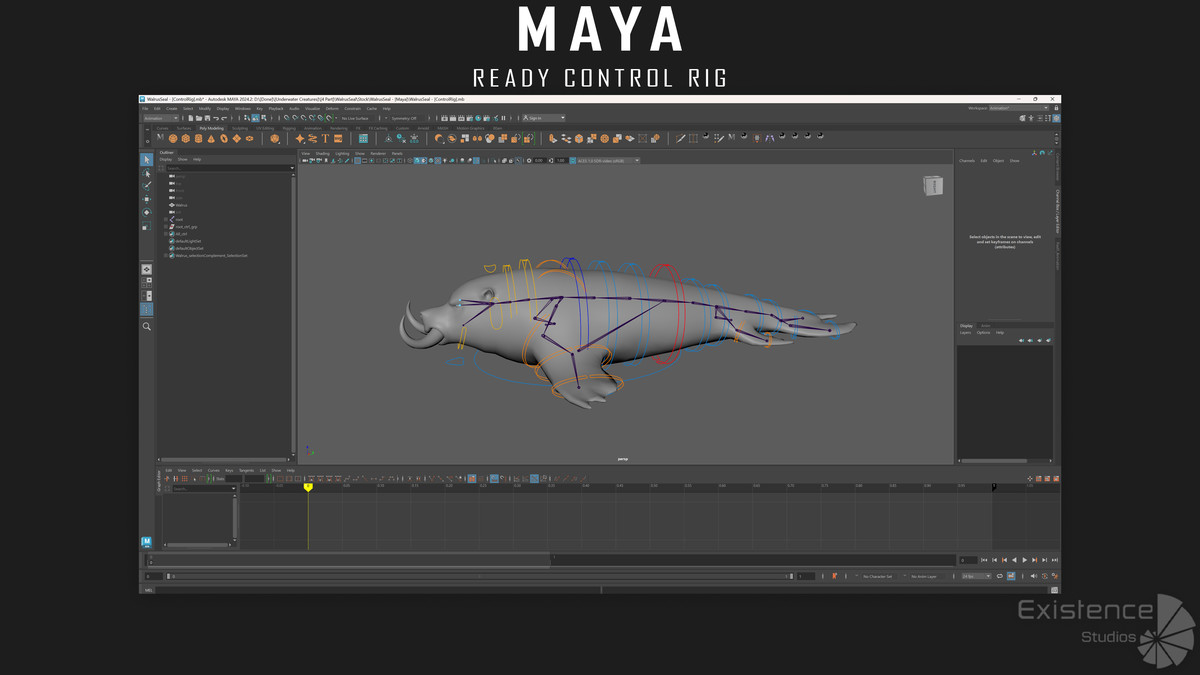Select the arrow Select tool in toolbox
The width and height of the screenshot is (1200, 675).
pyautogui.click(x=146, y=160)
